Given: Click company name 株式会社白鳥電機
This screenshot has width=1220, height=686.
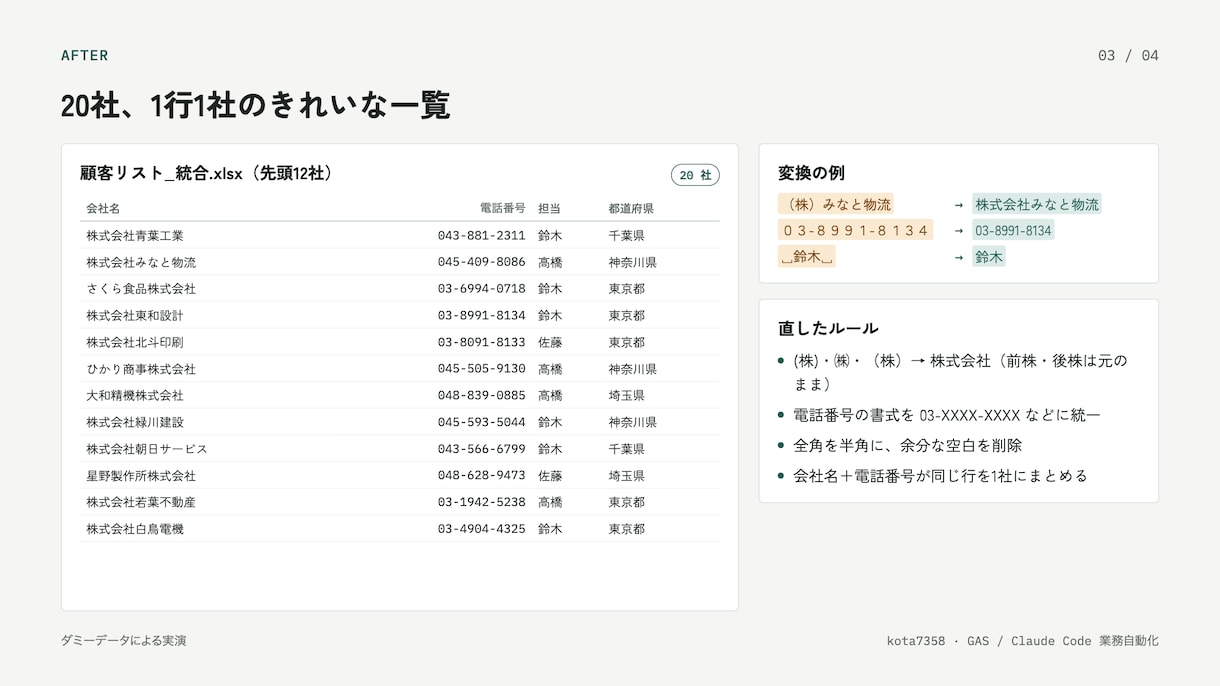Looking at the screenshot, I should point(135,529).
